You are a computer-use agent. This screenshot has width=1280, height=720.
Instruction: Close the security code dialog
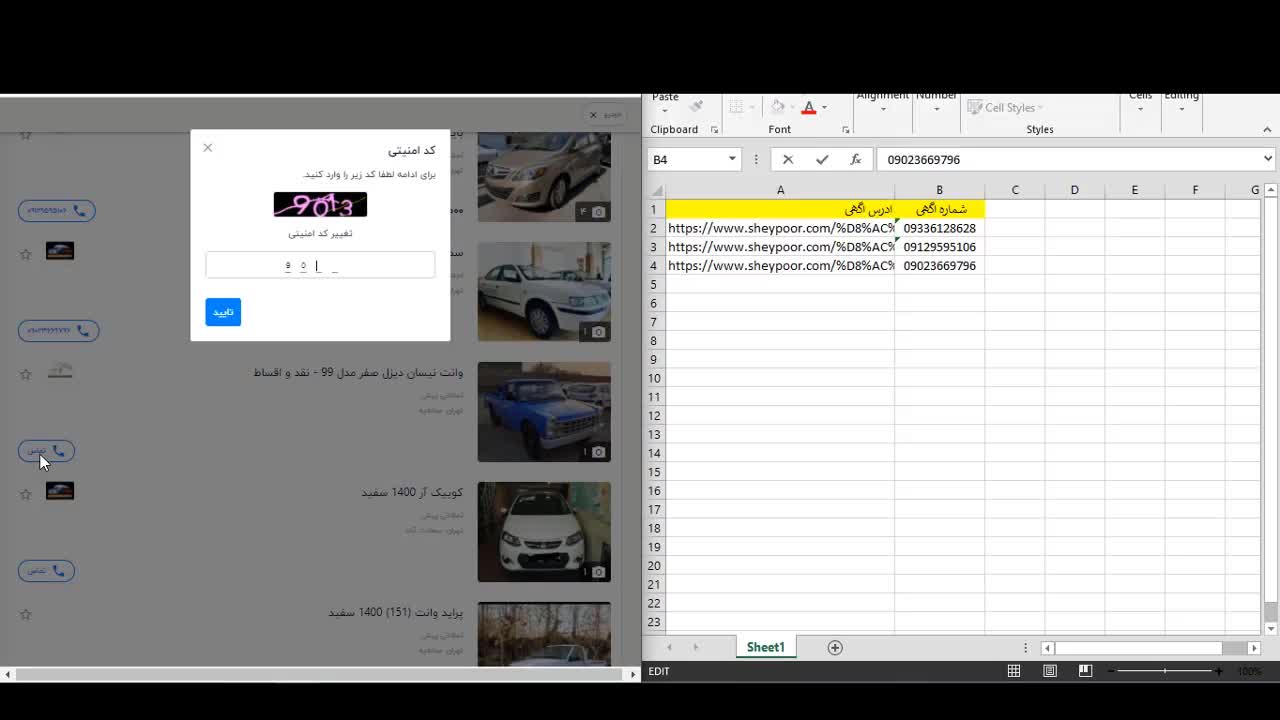click(208, 148)
